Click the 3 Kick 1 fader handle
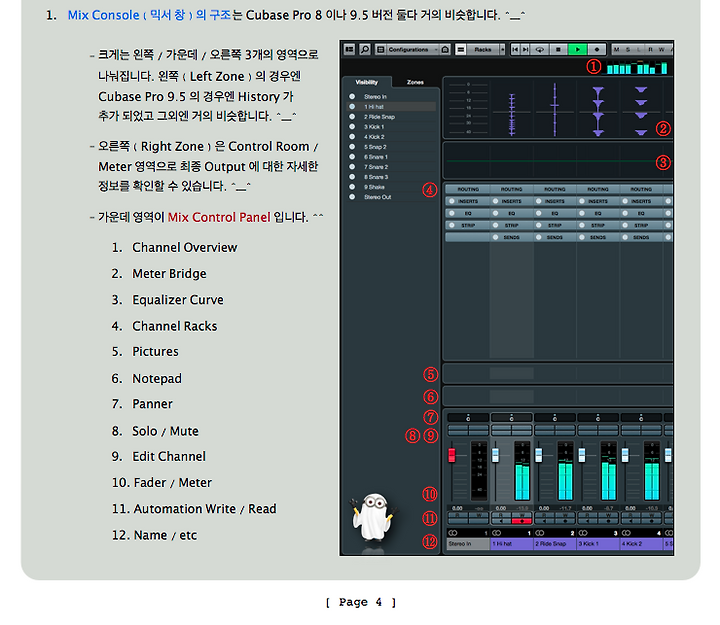This screenshot has width=720, height=625. coord(582,455)
